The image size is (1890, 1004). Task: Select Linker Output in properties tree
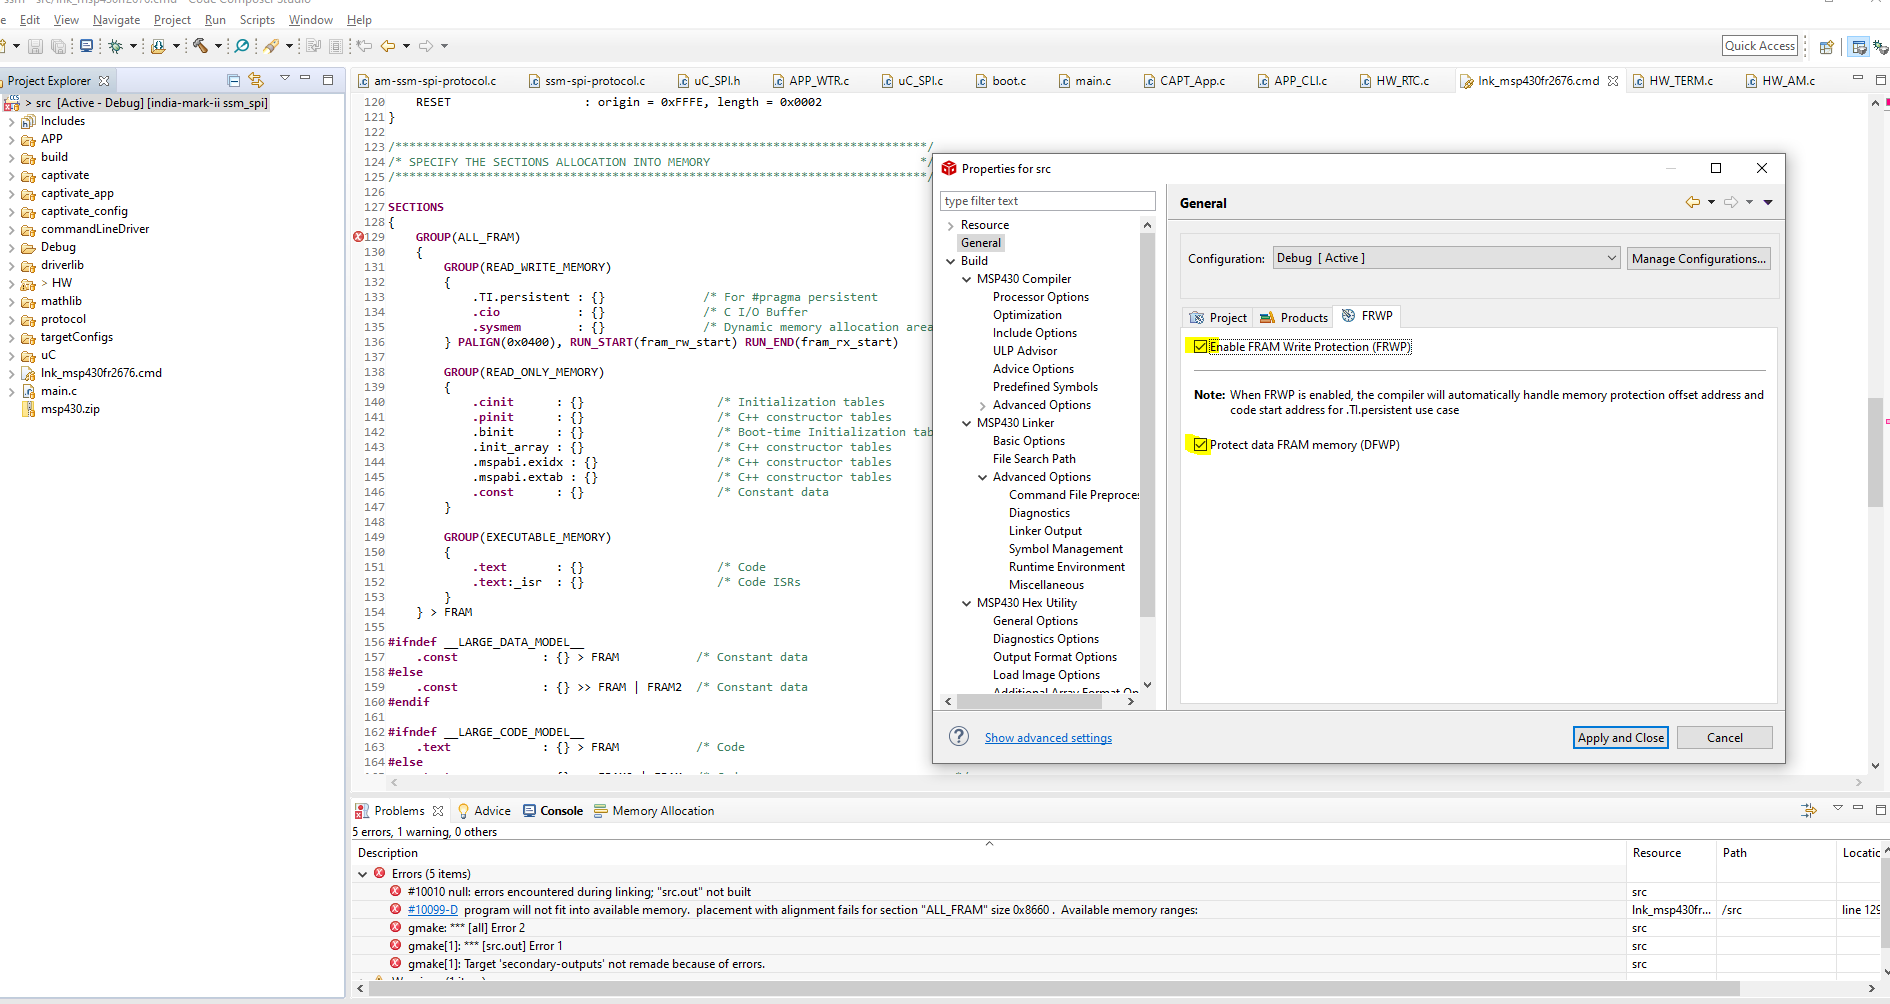pyautogui.click(x=1045, y=531)
